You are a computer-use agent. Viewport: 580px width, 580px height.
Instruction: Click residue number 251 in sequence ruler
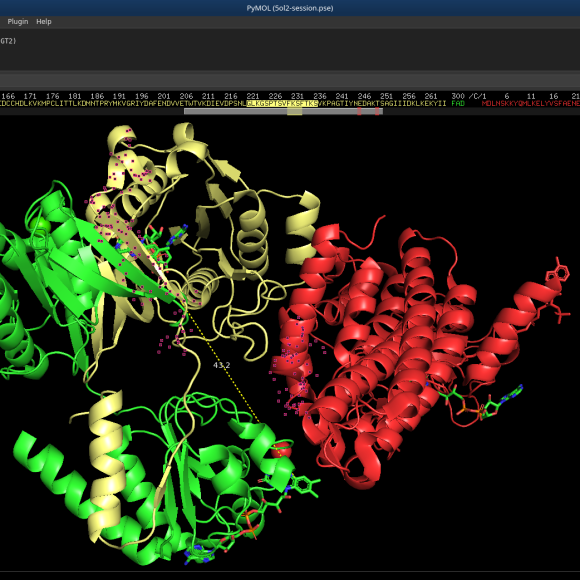tap(386, 96)
